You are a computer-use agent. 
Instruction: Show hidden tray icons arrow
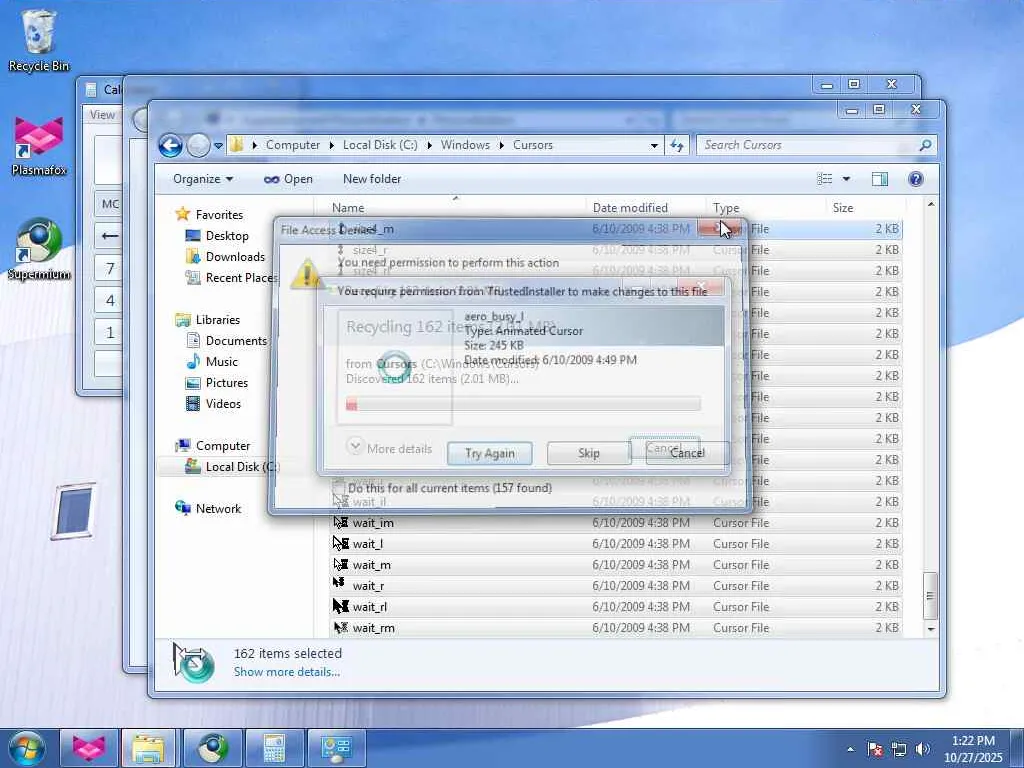[850, 749]
